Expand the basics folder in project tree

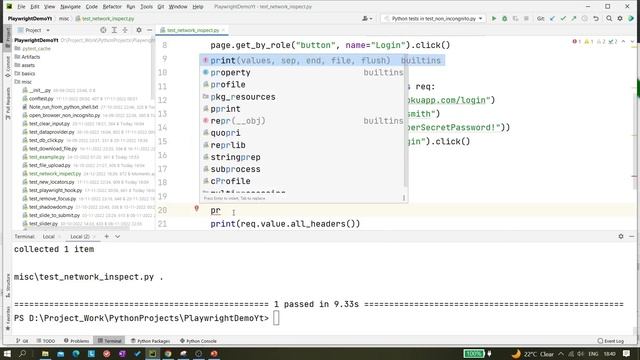pos(25,73)
